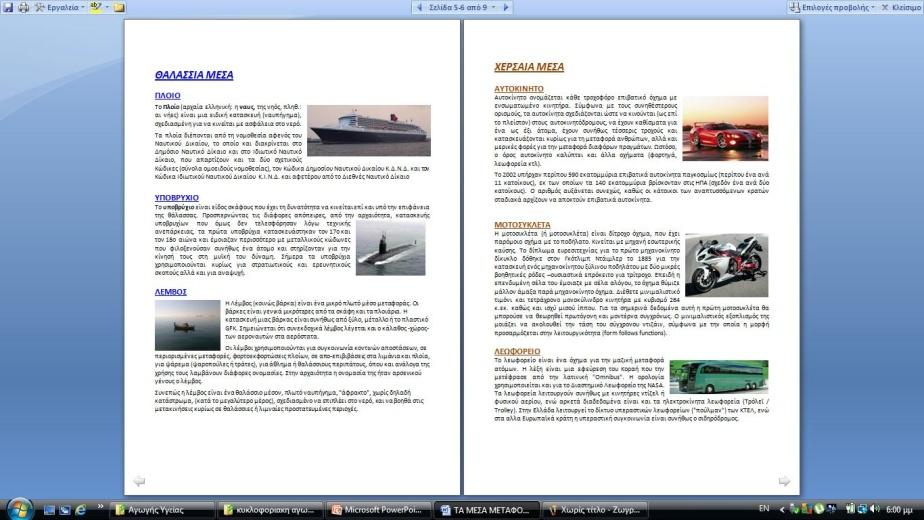Click the ΛΕΜΒΟΣ subheading
This screenshot has width=924, height=520.
[x=170, y=292]
